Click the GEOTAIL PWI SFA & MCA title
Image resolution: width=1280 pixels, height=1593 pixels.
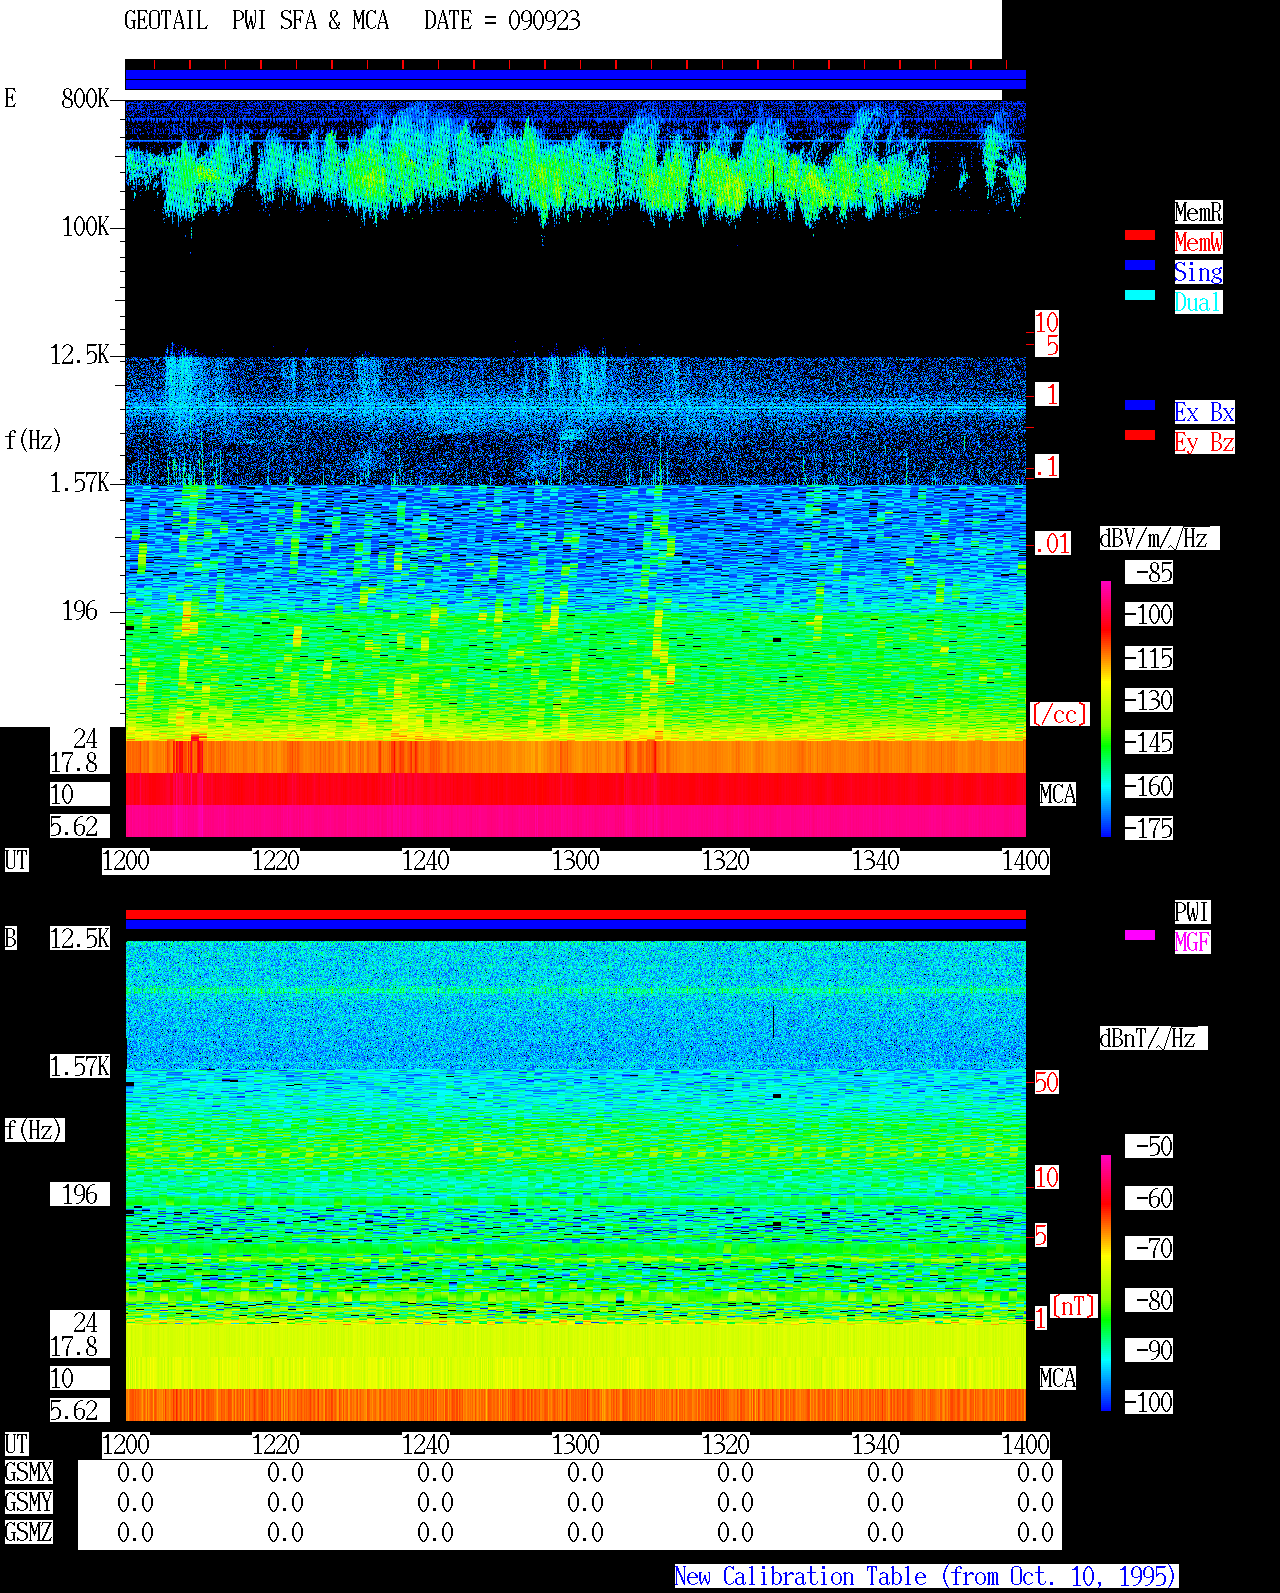tap(256, 20)
